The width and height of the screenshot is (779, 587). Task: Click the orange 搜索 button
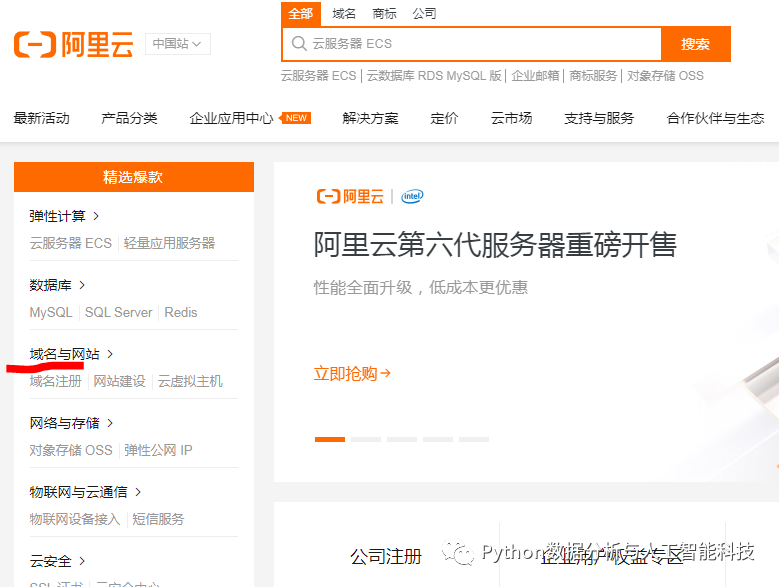(696, 44)
